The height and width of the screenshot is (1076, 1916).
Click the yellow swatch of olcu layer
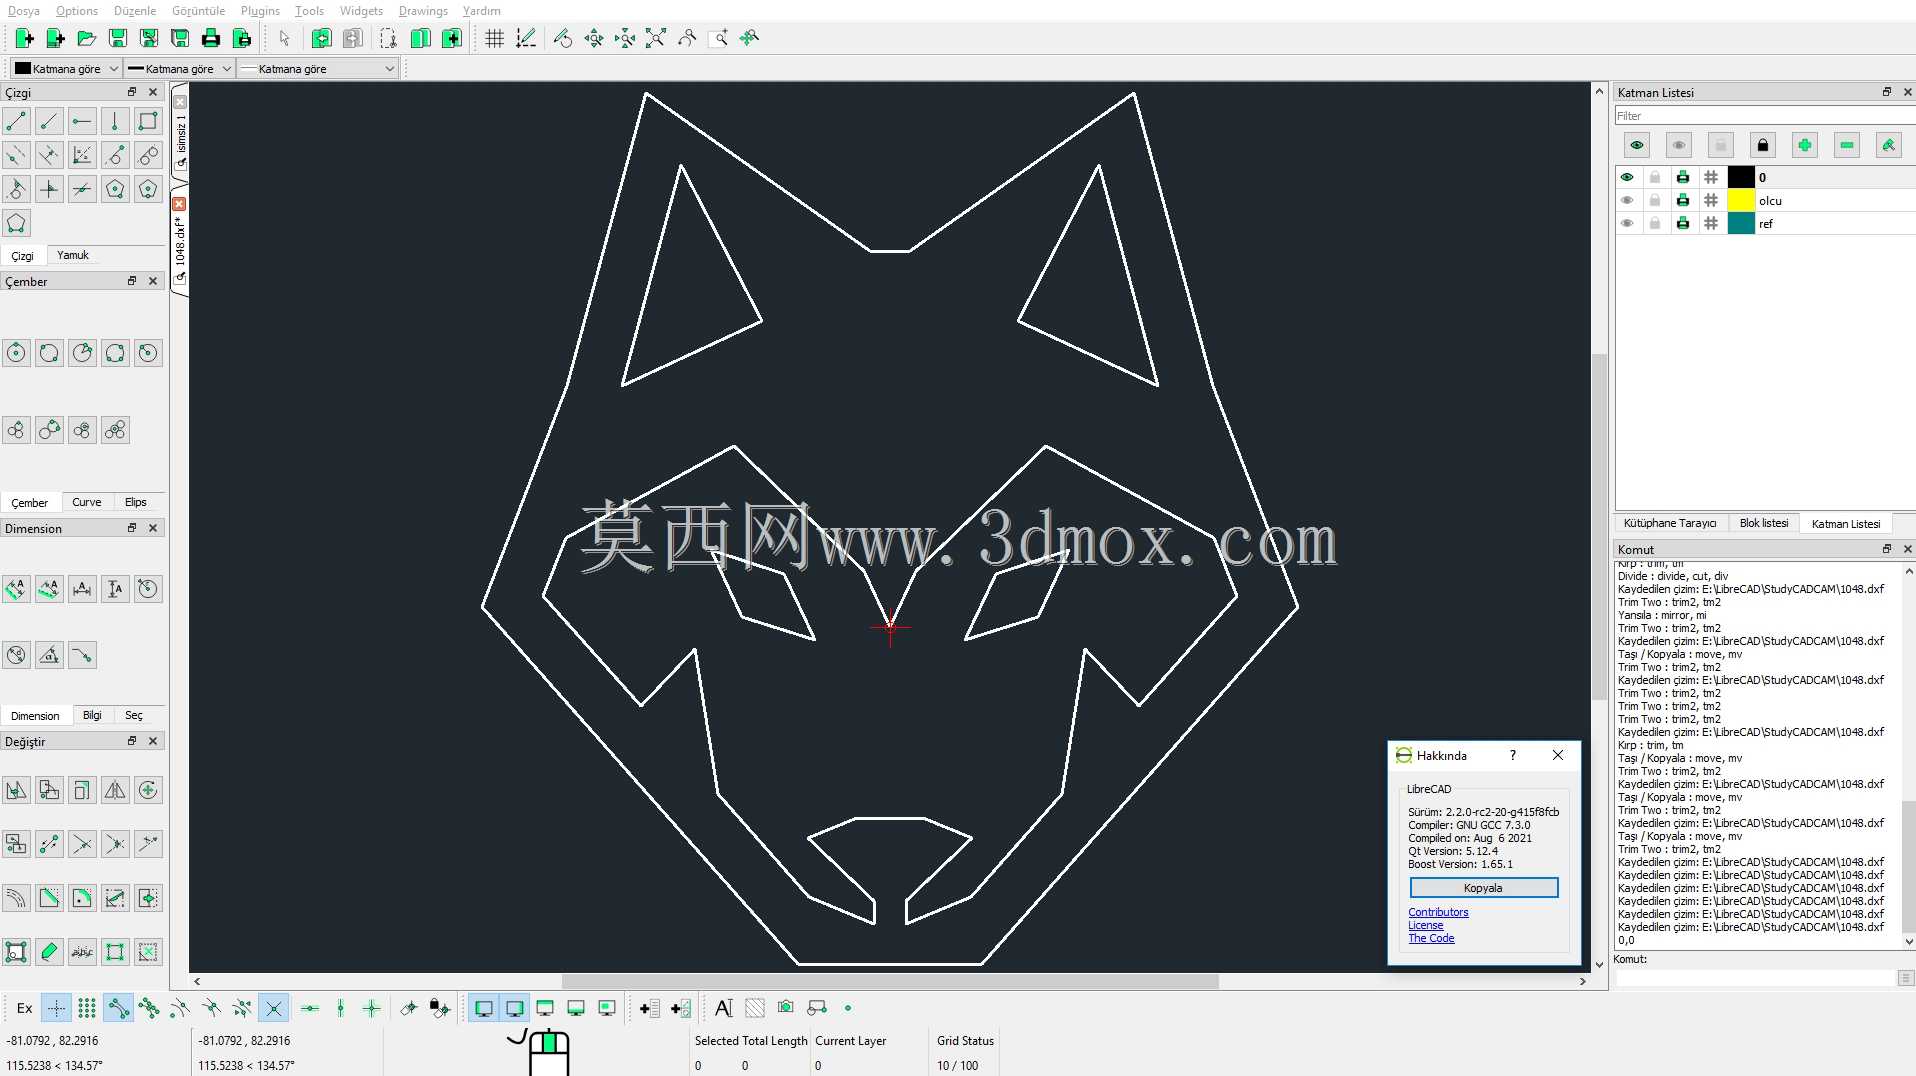pyautogui.click(x=1741, y=200)
